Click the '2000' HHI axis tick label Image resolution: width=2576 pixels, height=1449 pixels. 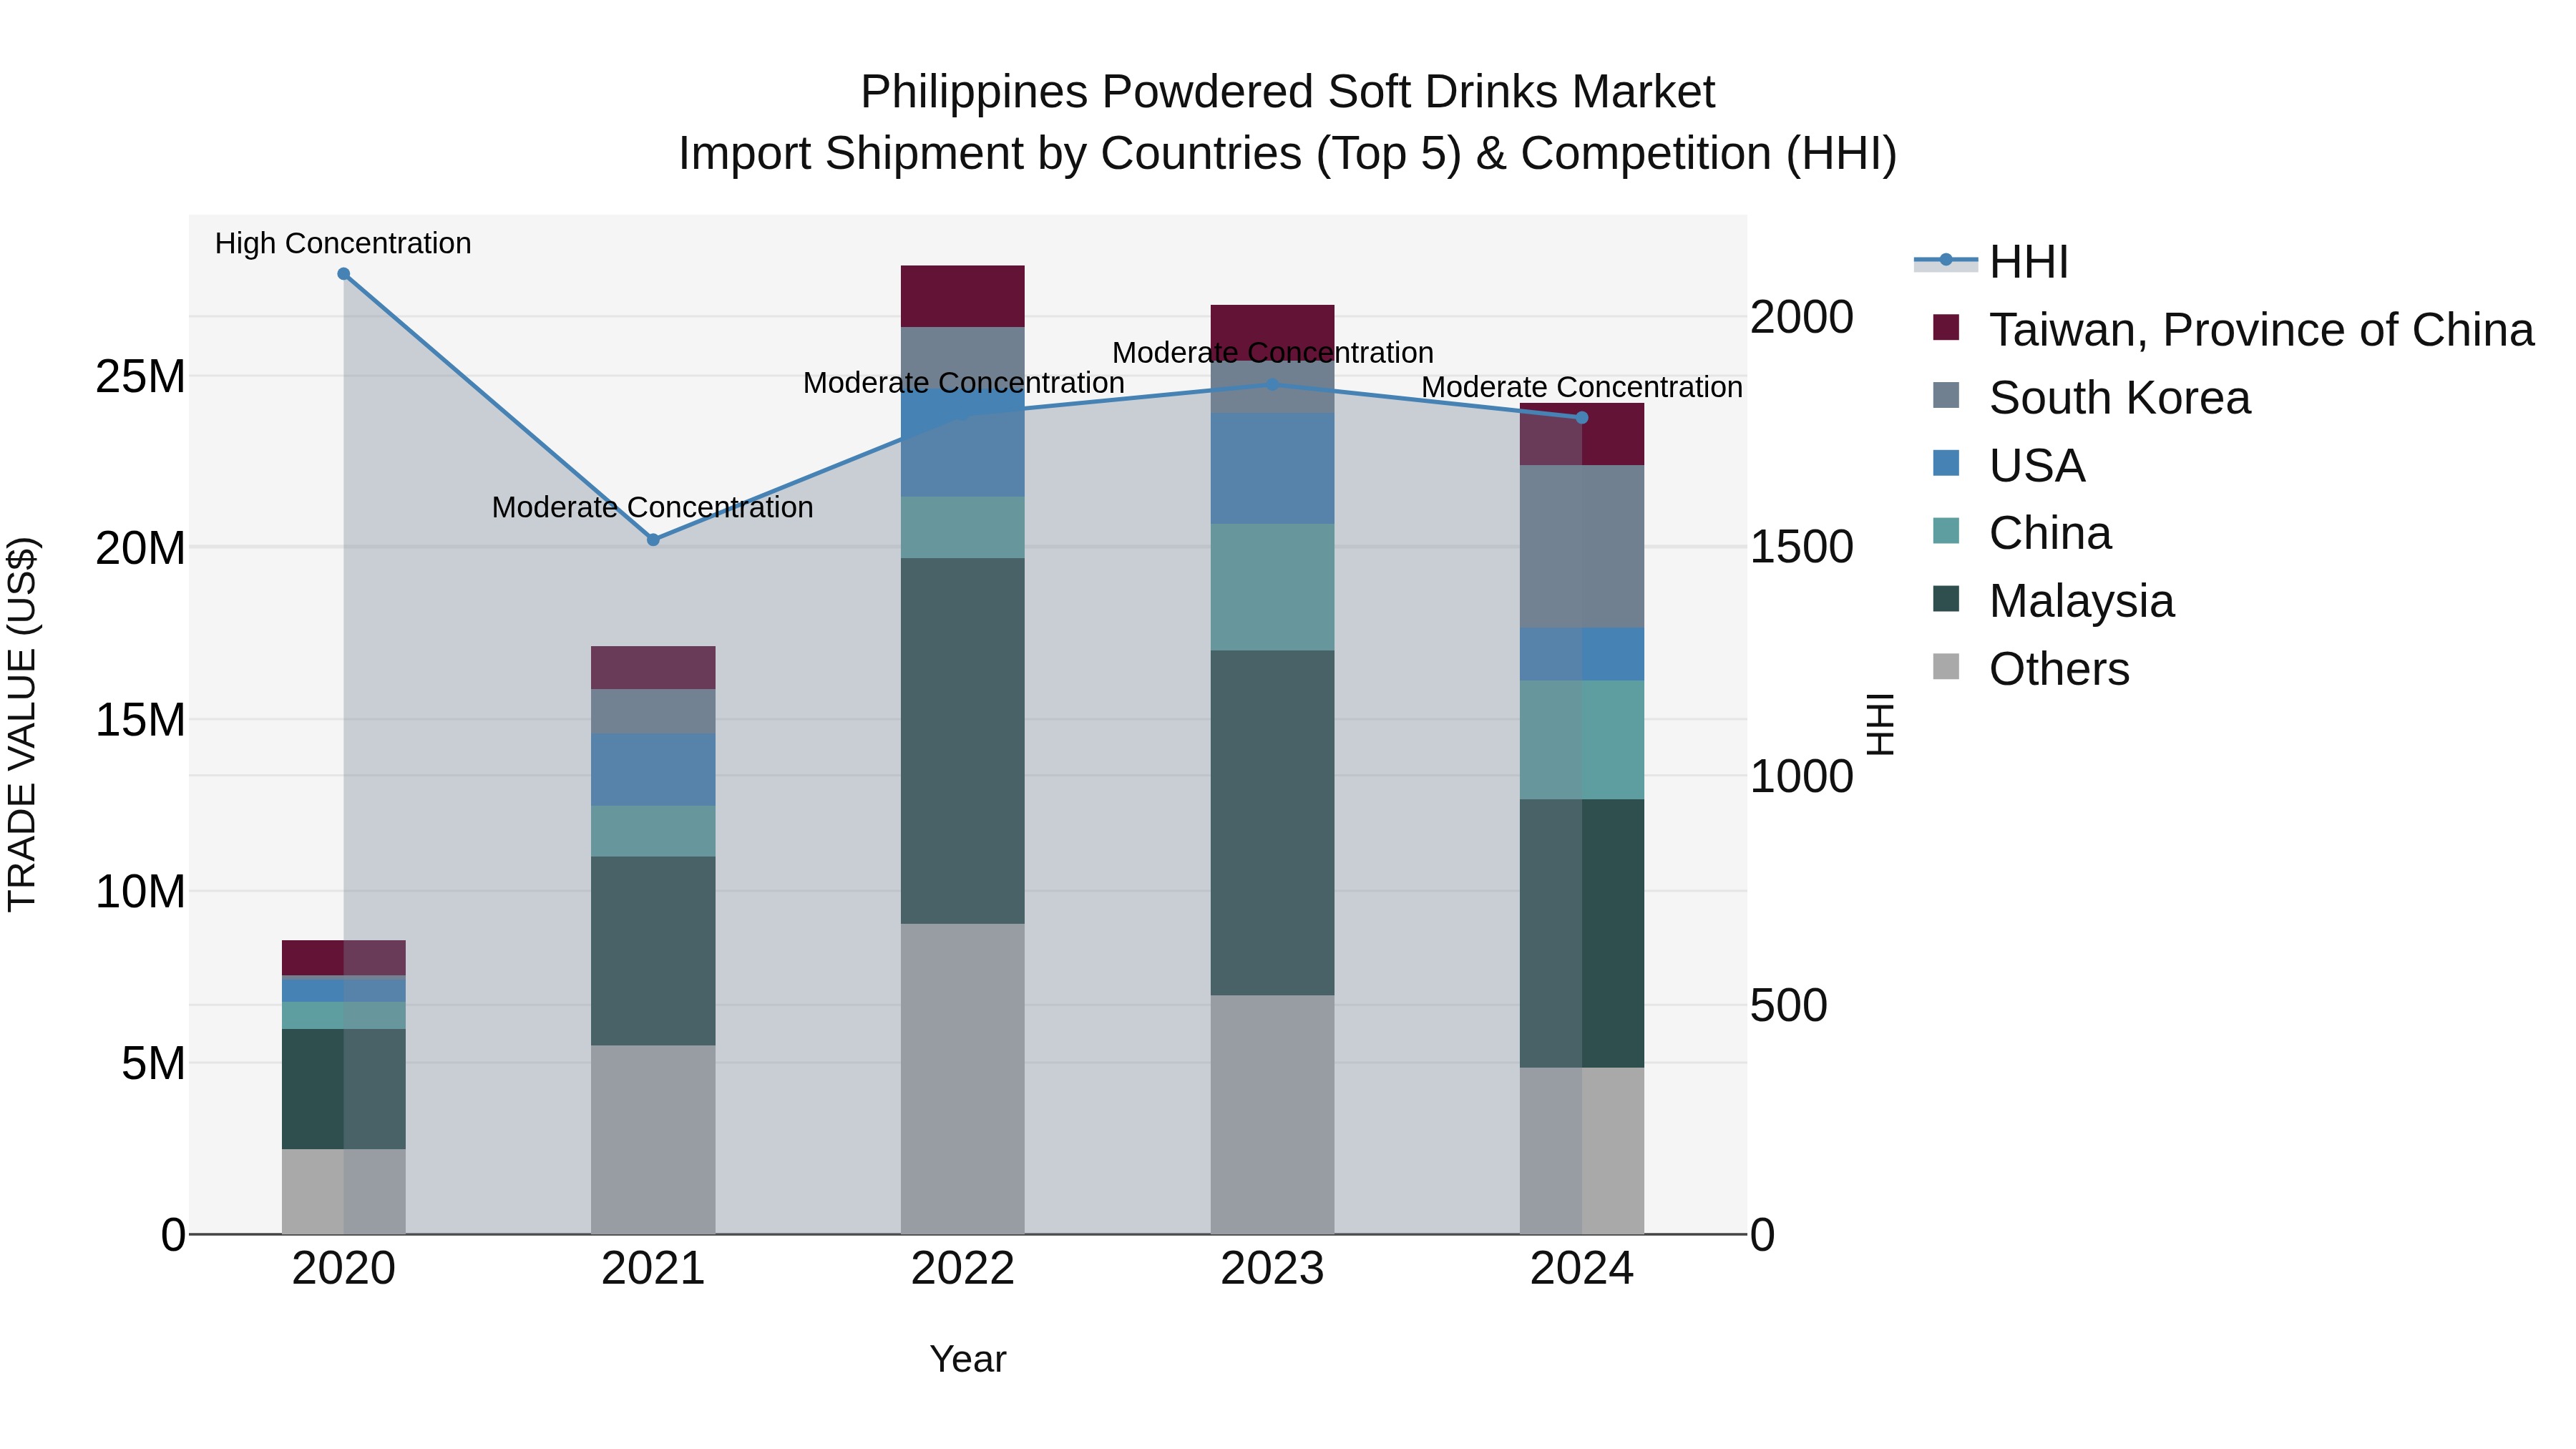tap(1802, 318)
